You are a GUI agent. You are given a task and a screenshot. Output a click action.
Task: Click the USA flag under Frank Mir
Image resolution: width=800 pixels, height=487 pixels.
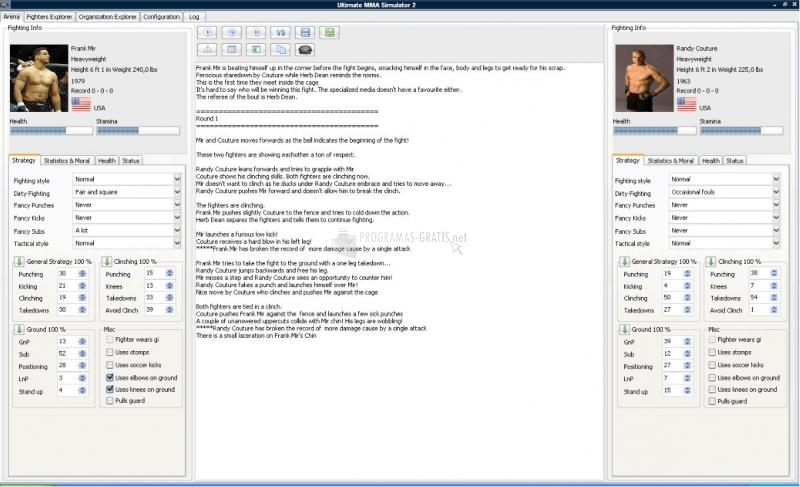click(81, 105)
